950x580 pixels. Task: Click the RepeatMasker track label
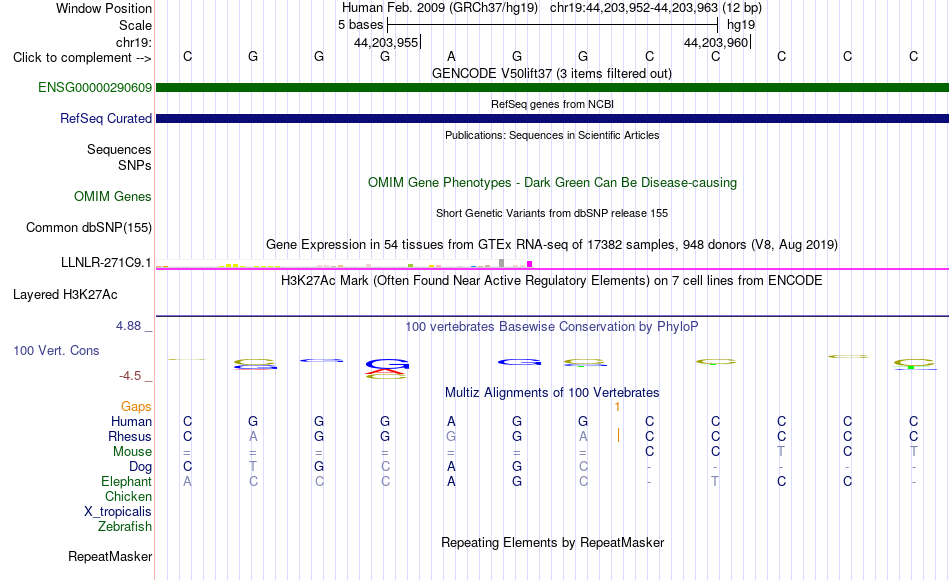click(x=110, y=556)
